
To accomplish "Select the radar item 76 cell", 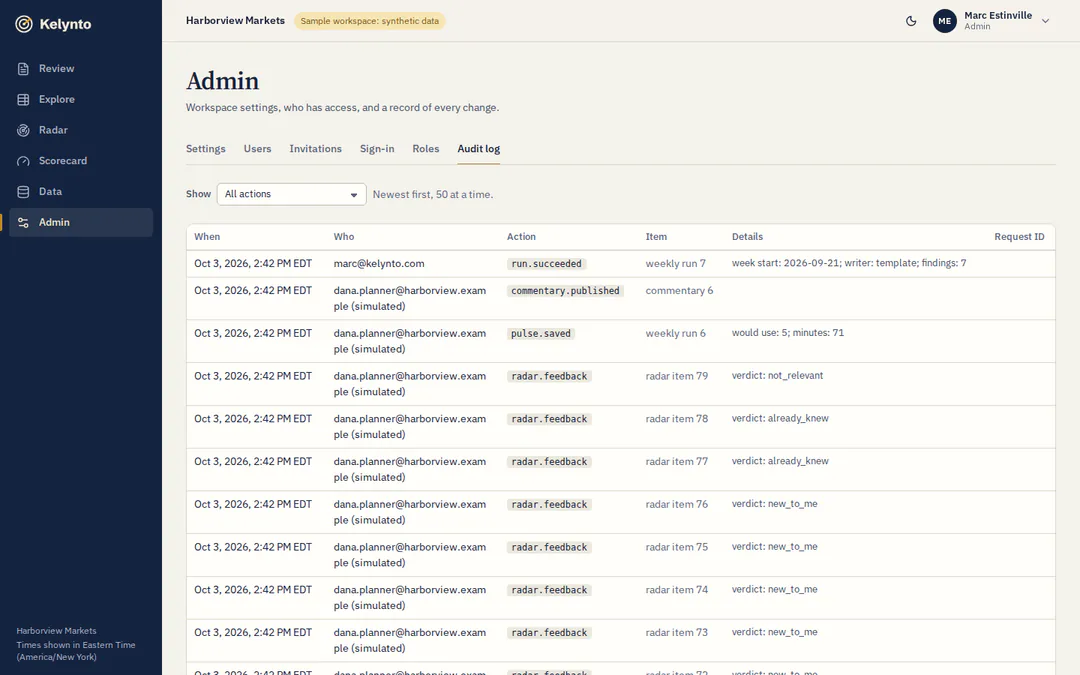I will coord(676,504).
